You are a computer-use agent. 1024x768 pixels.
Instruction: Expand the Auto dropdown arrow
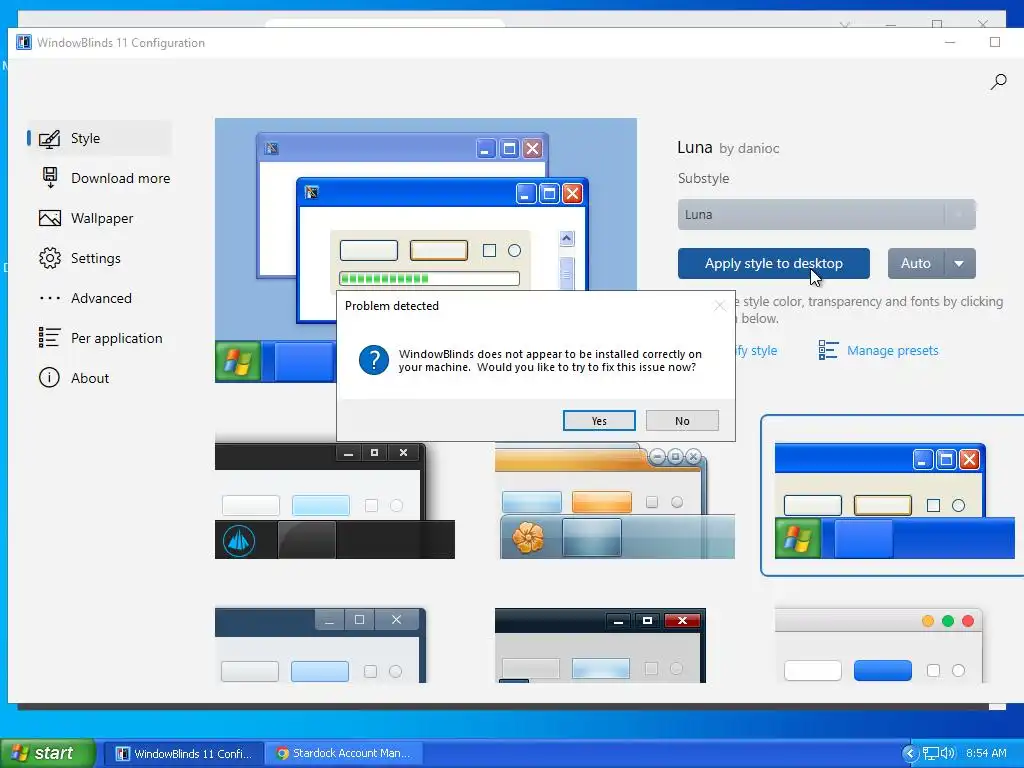coord(959,263)
